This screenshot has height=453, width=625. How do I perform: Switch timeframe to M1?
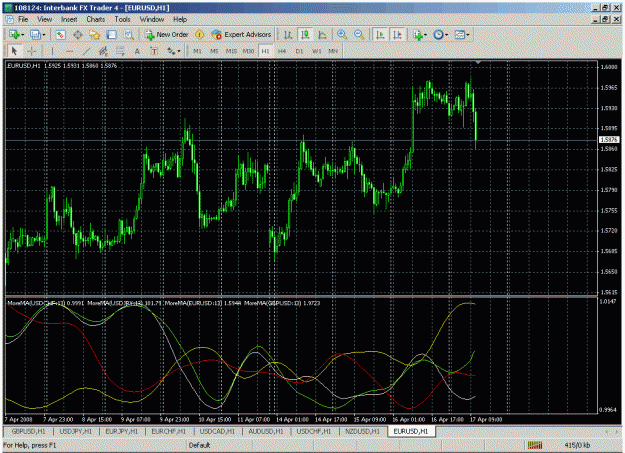point(197,51)
